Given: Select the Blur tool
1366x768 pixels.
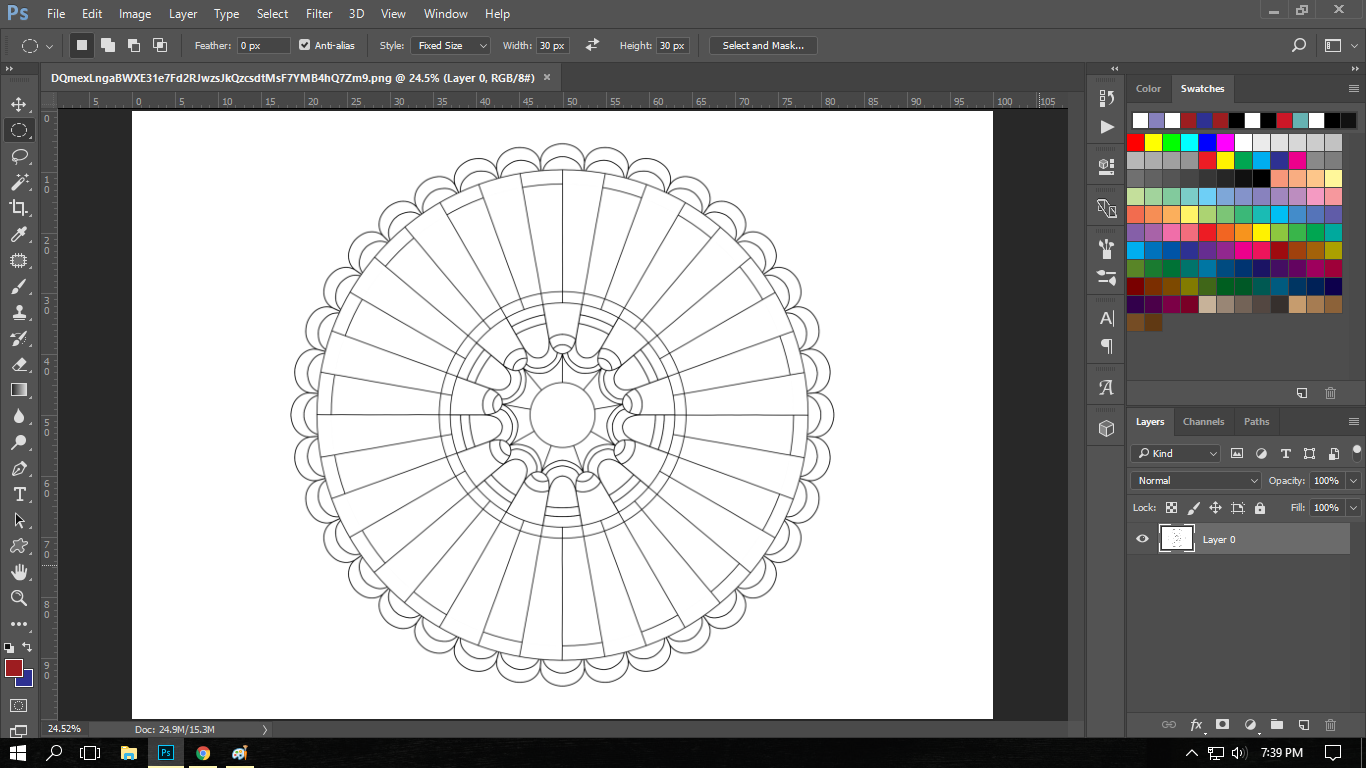Looking at the screenshot, I should [19, 416].
